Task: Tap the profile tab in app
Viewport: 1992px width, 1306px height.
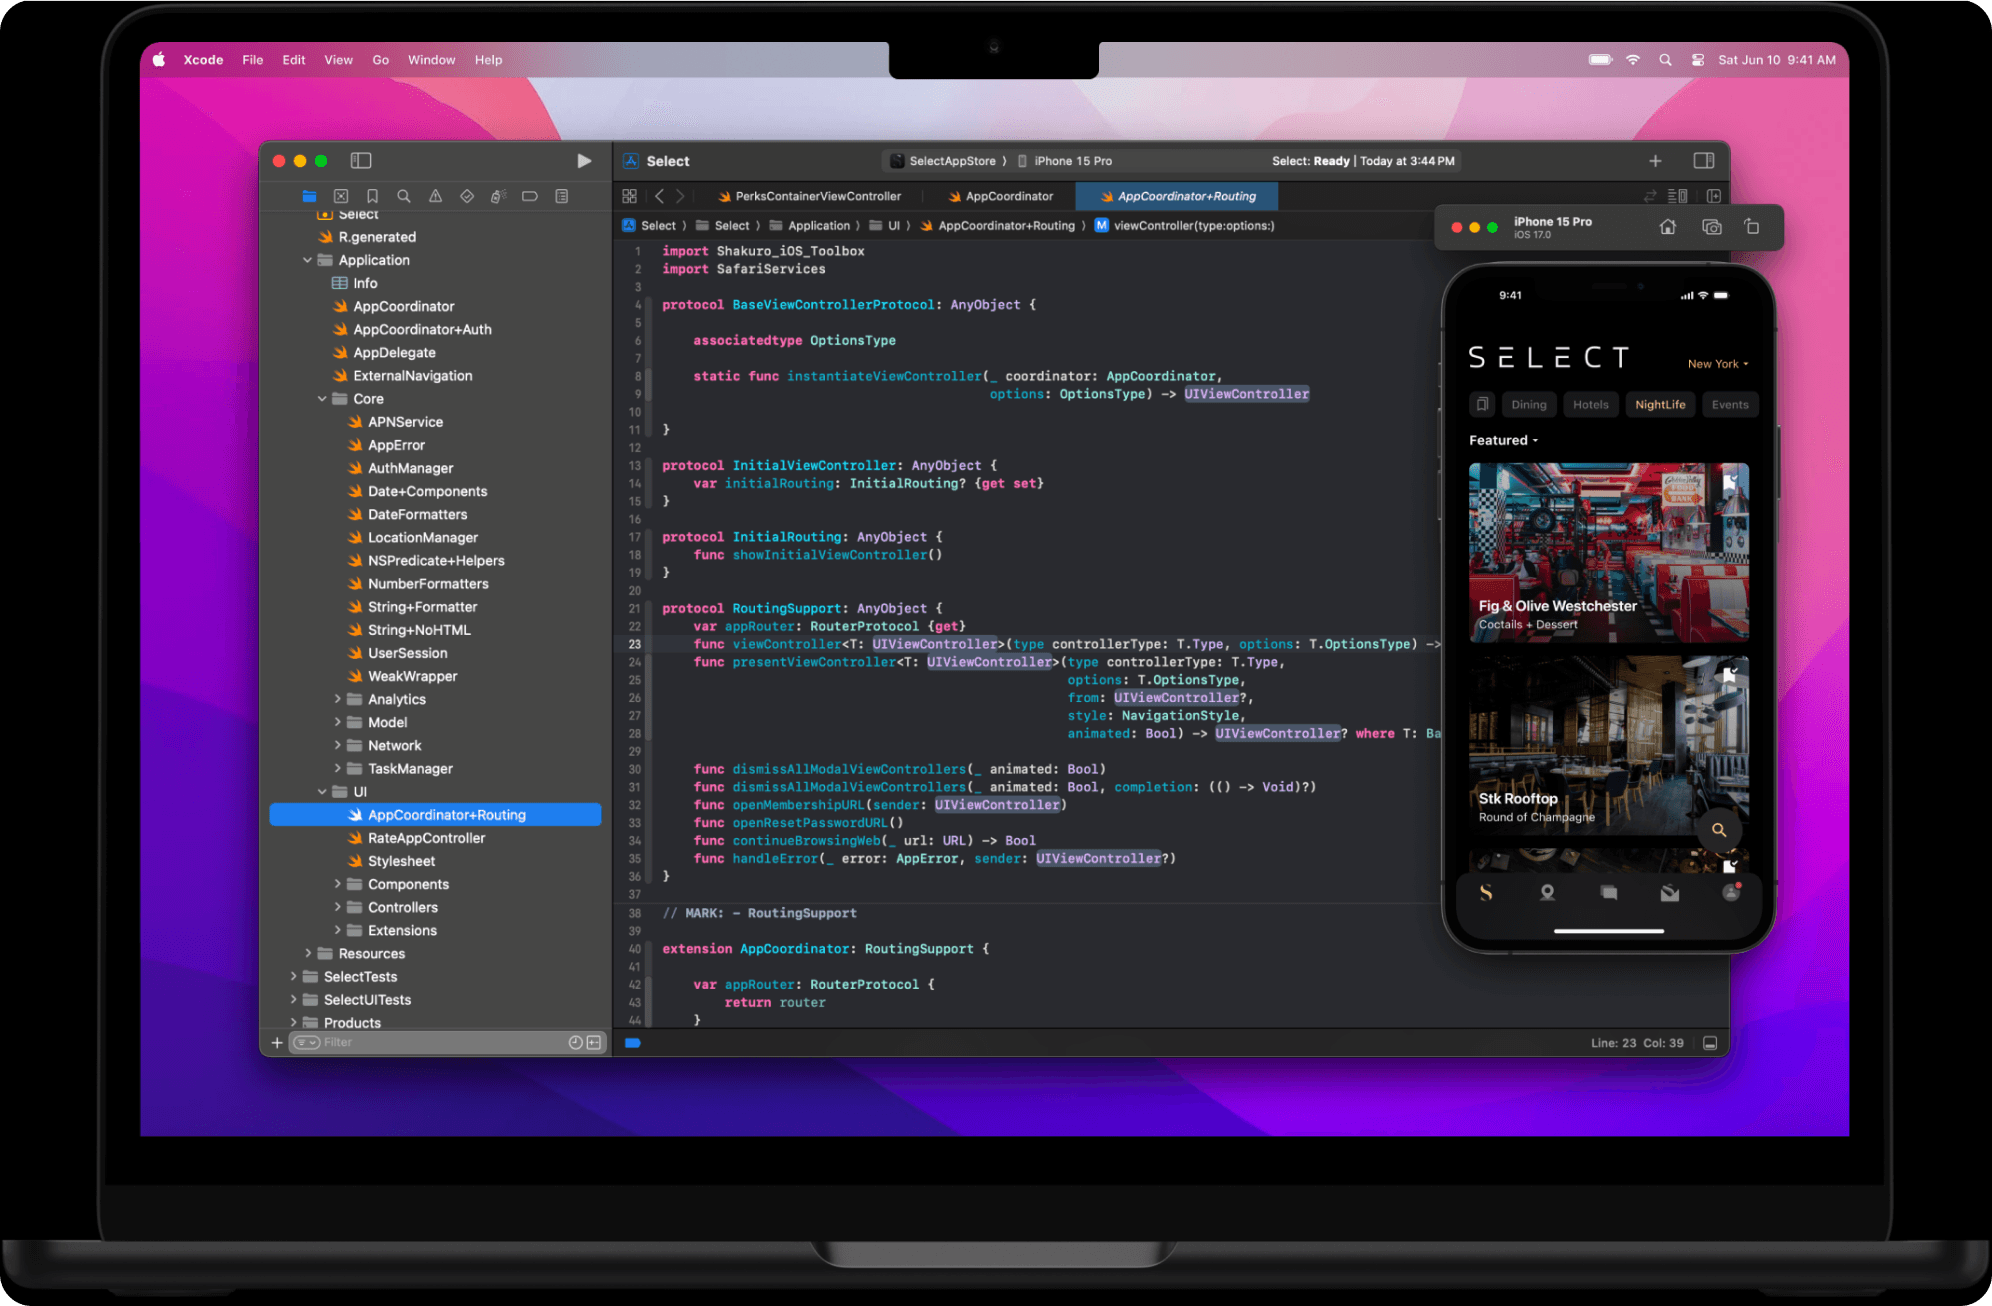Action: 1731,892
